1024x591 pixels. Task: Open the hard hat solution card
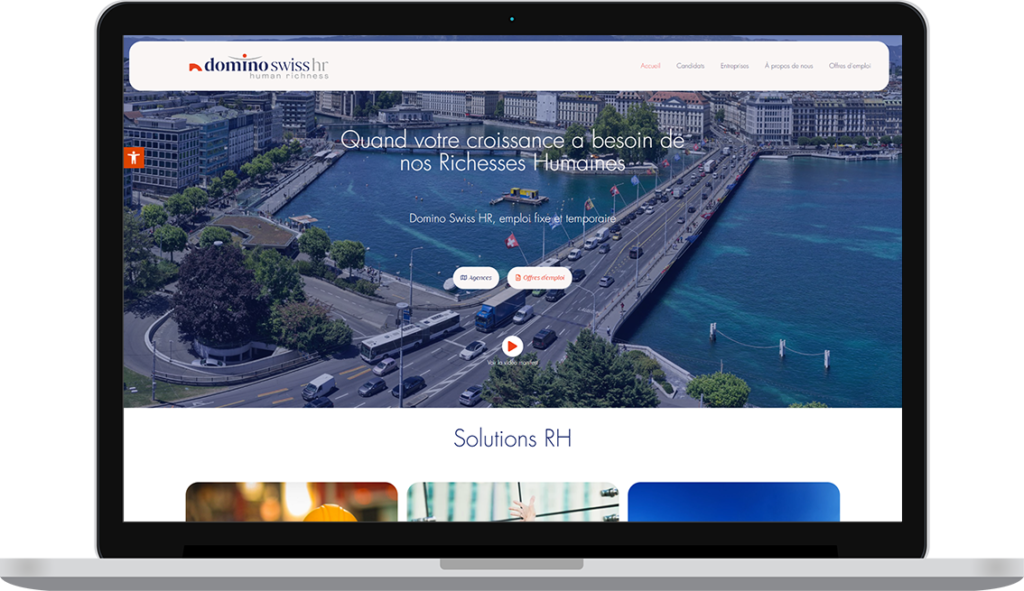291,501
